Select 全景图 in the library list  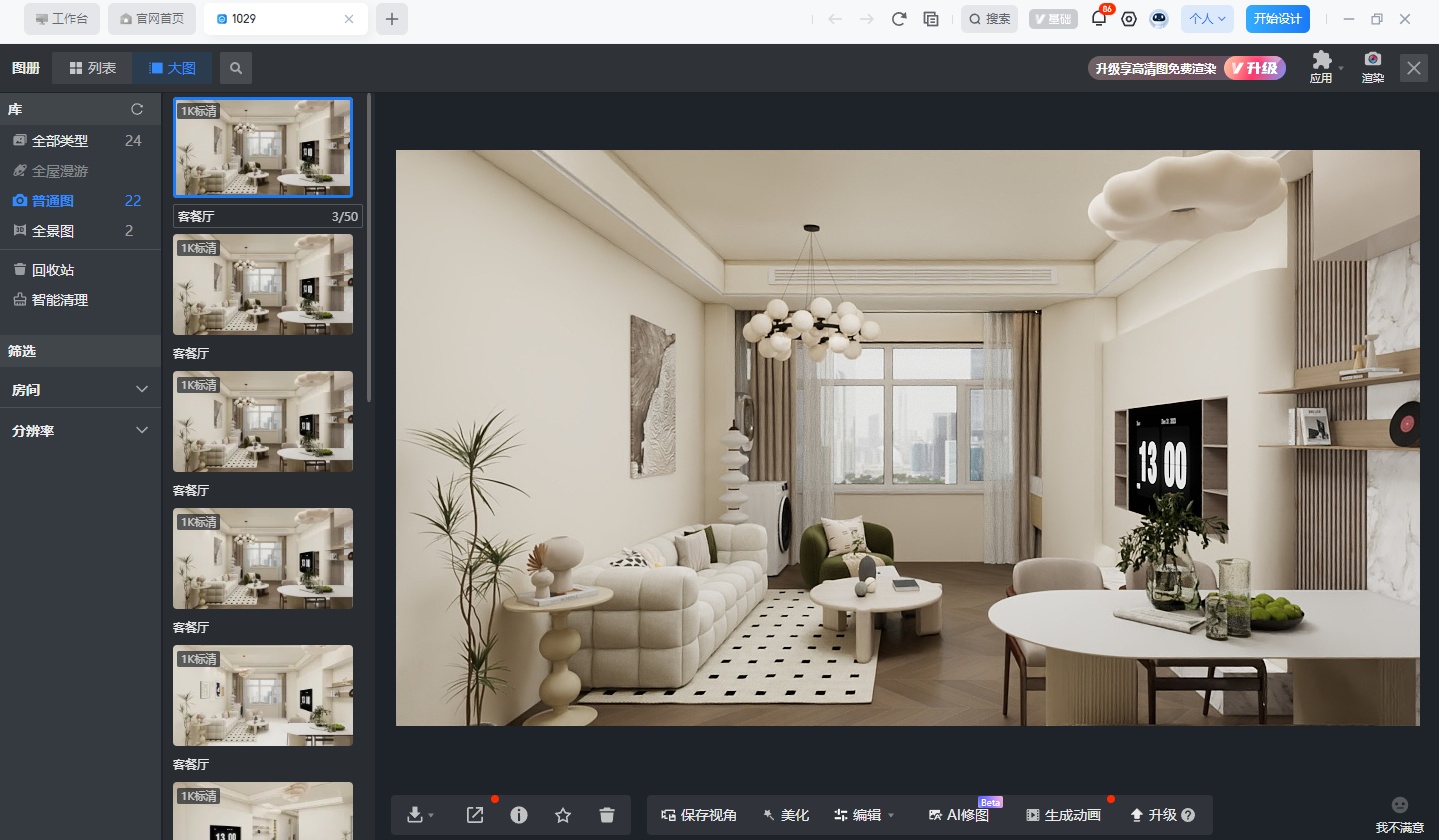pyautogui.click(x=54, y=231)
